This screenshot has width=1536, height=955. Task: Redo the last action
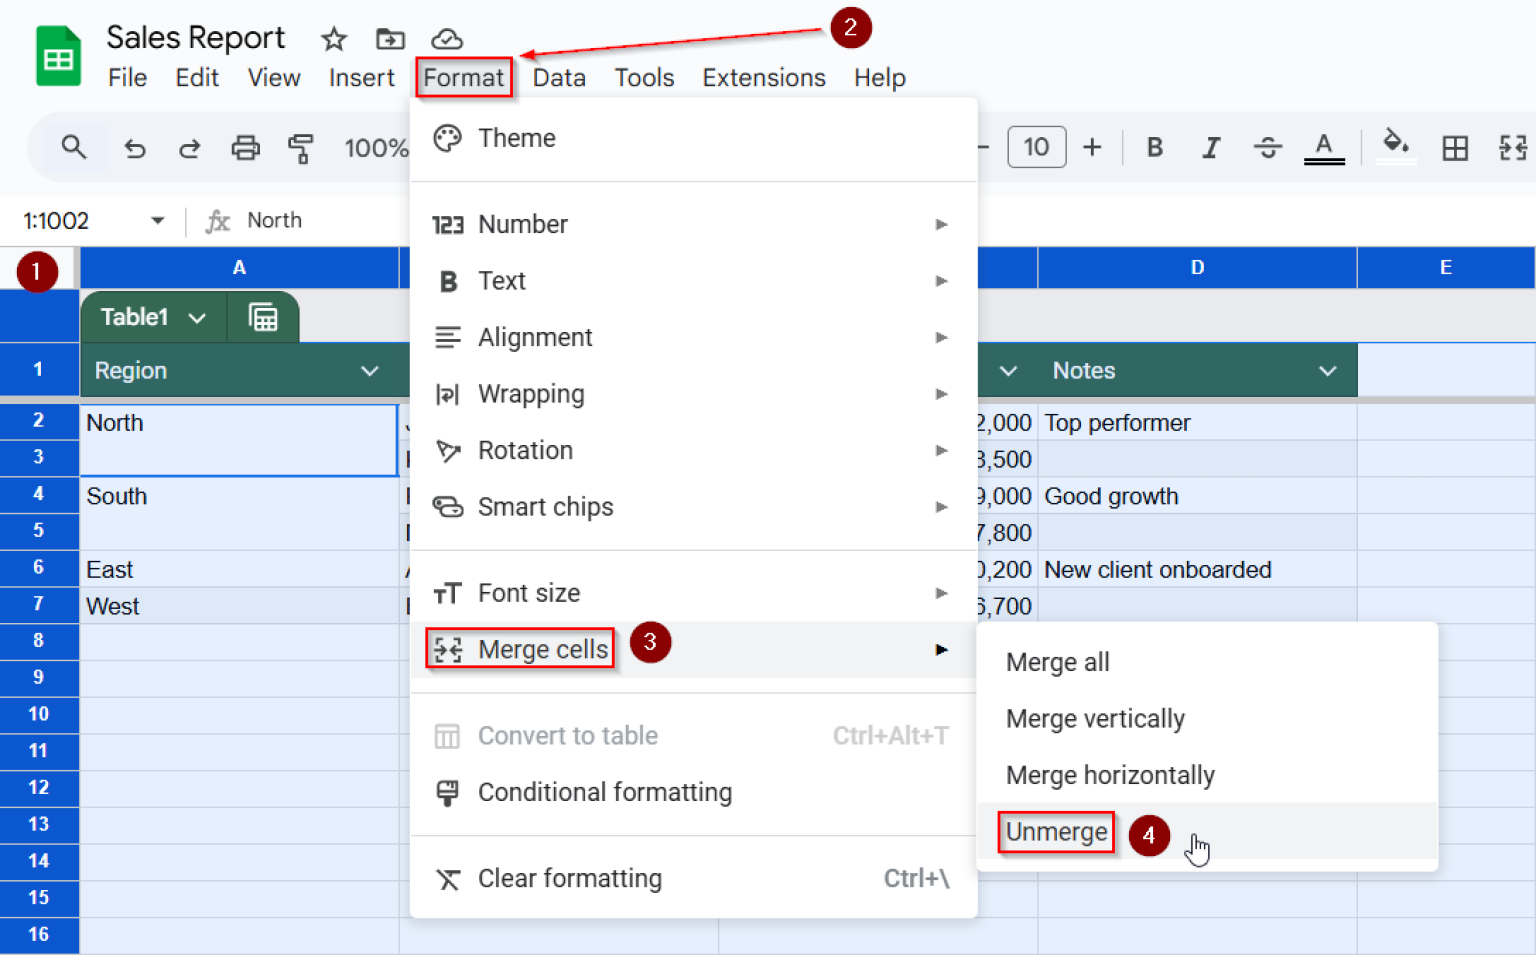[x=189, y=147]
